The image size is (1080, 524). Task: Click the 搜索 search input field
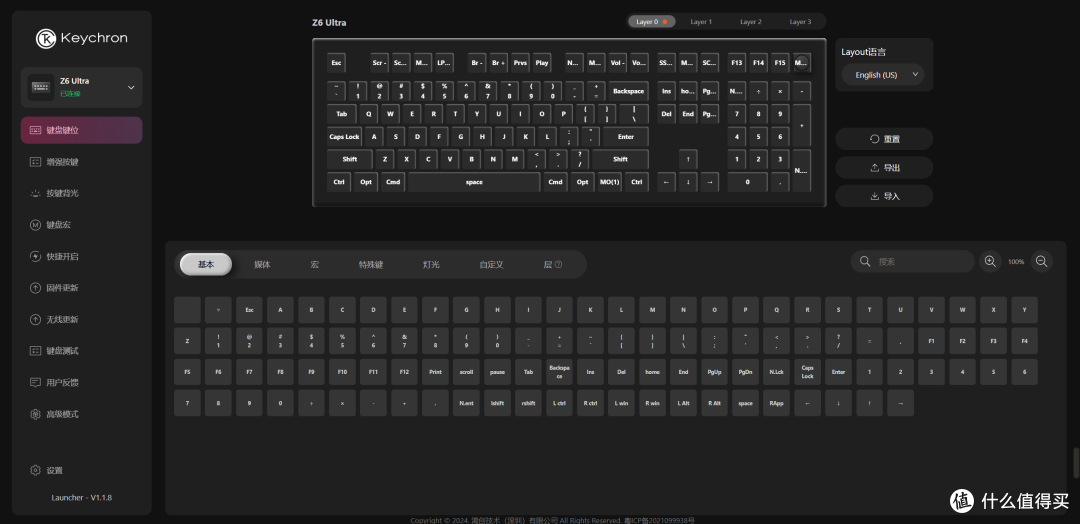pos(913,262)
